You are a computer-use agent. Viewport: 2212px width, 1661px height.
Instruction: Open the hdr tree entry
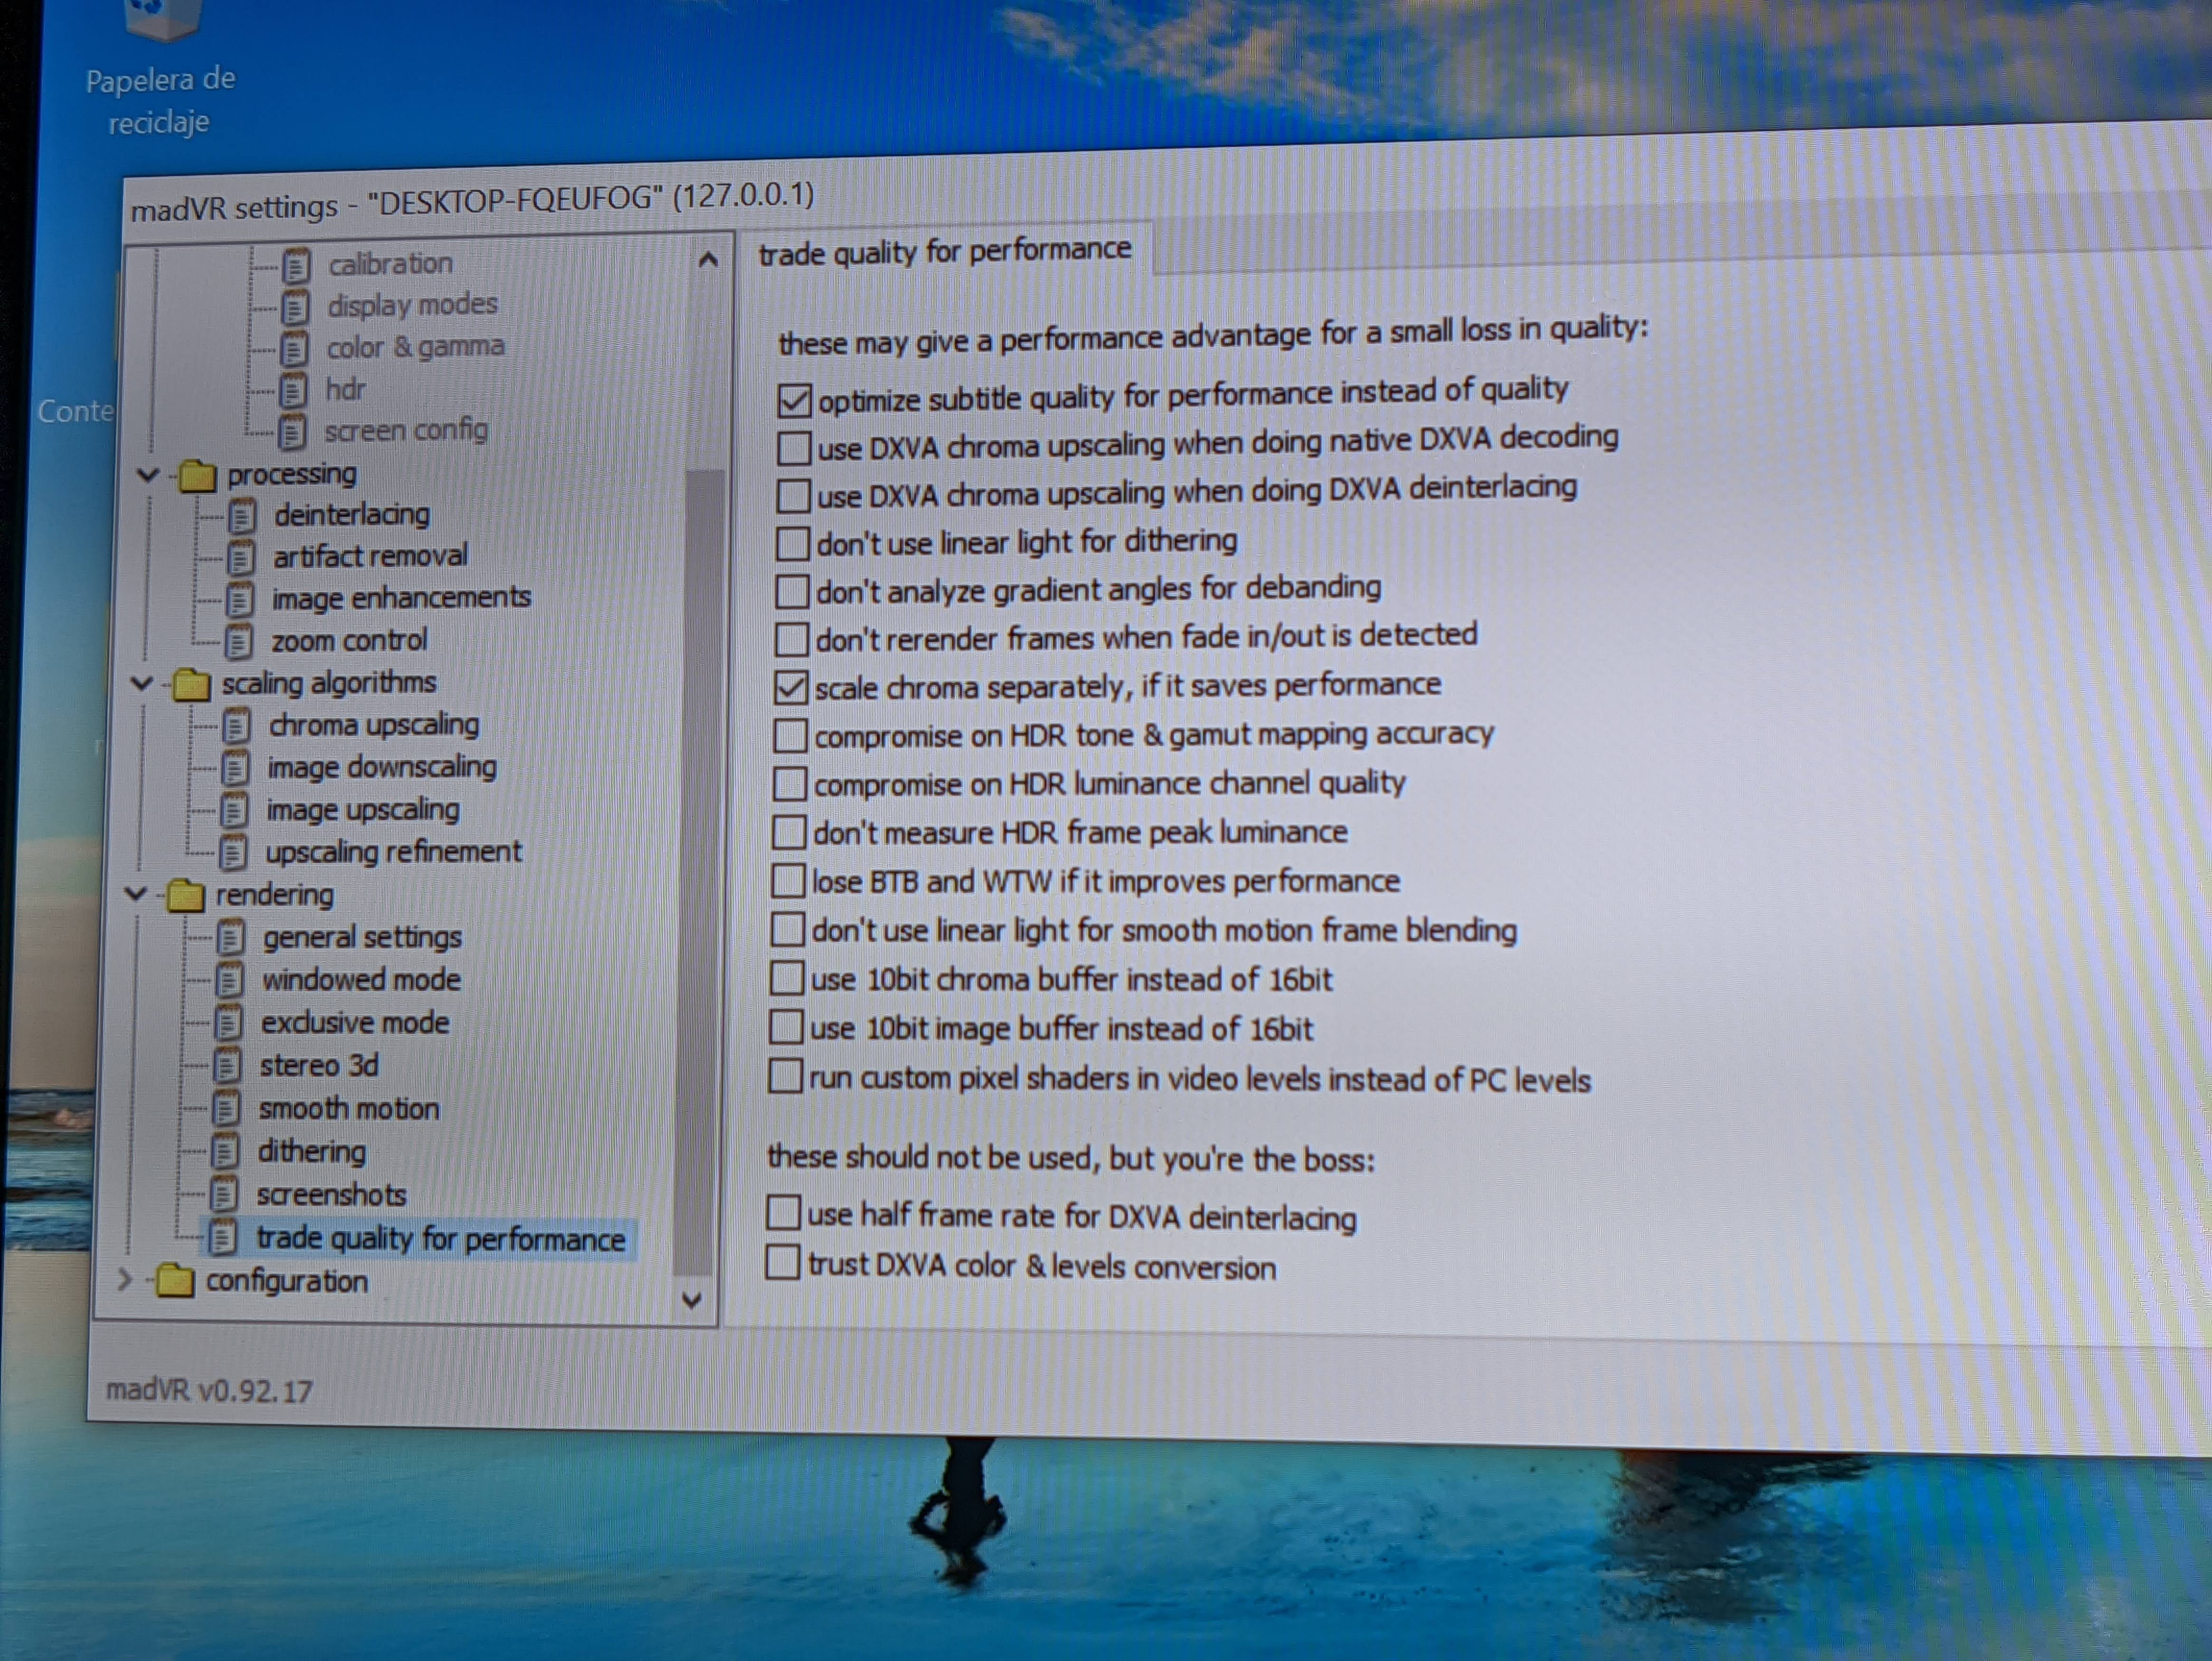[x=345, y=390]
